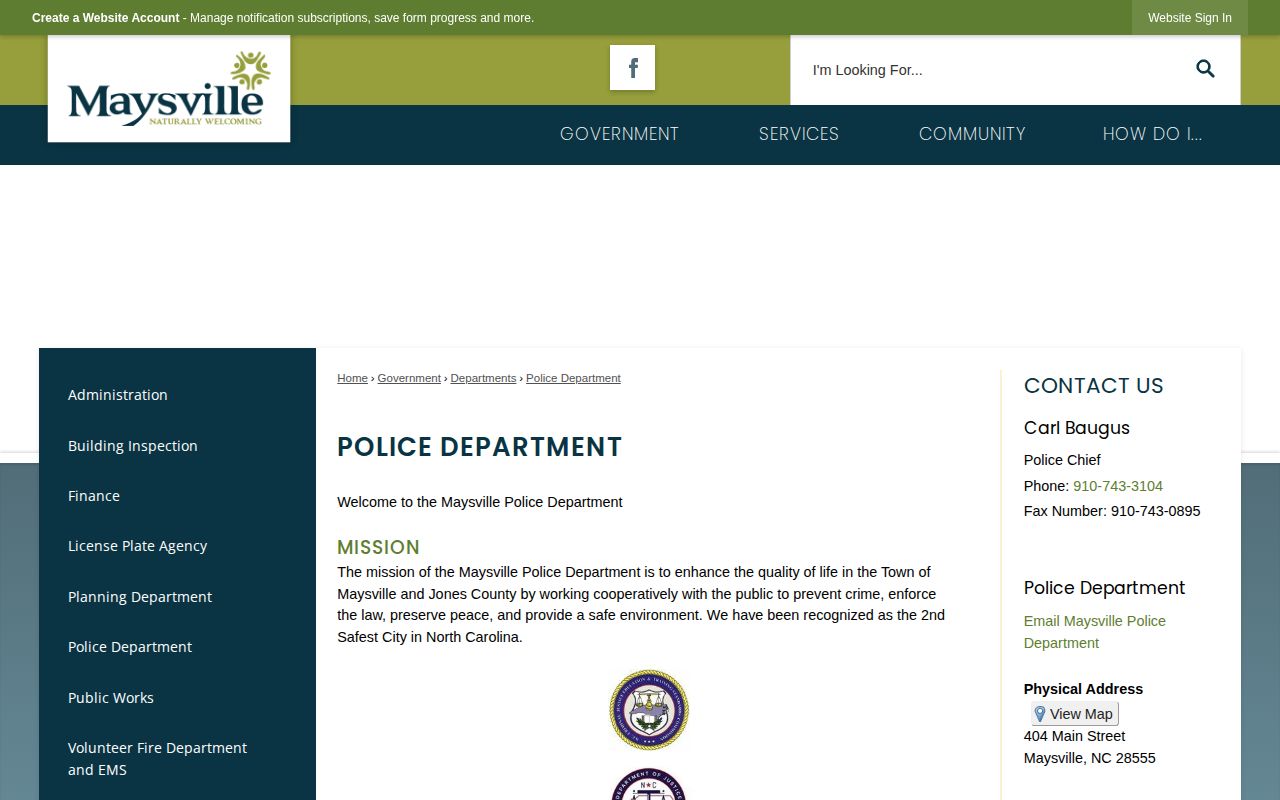Click the Departments breadcrumb link
This screenshot has width=1280, height=800.
point(483,378)
